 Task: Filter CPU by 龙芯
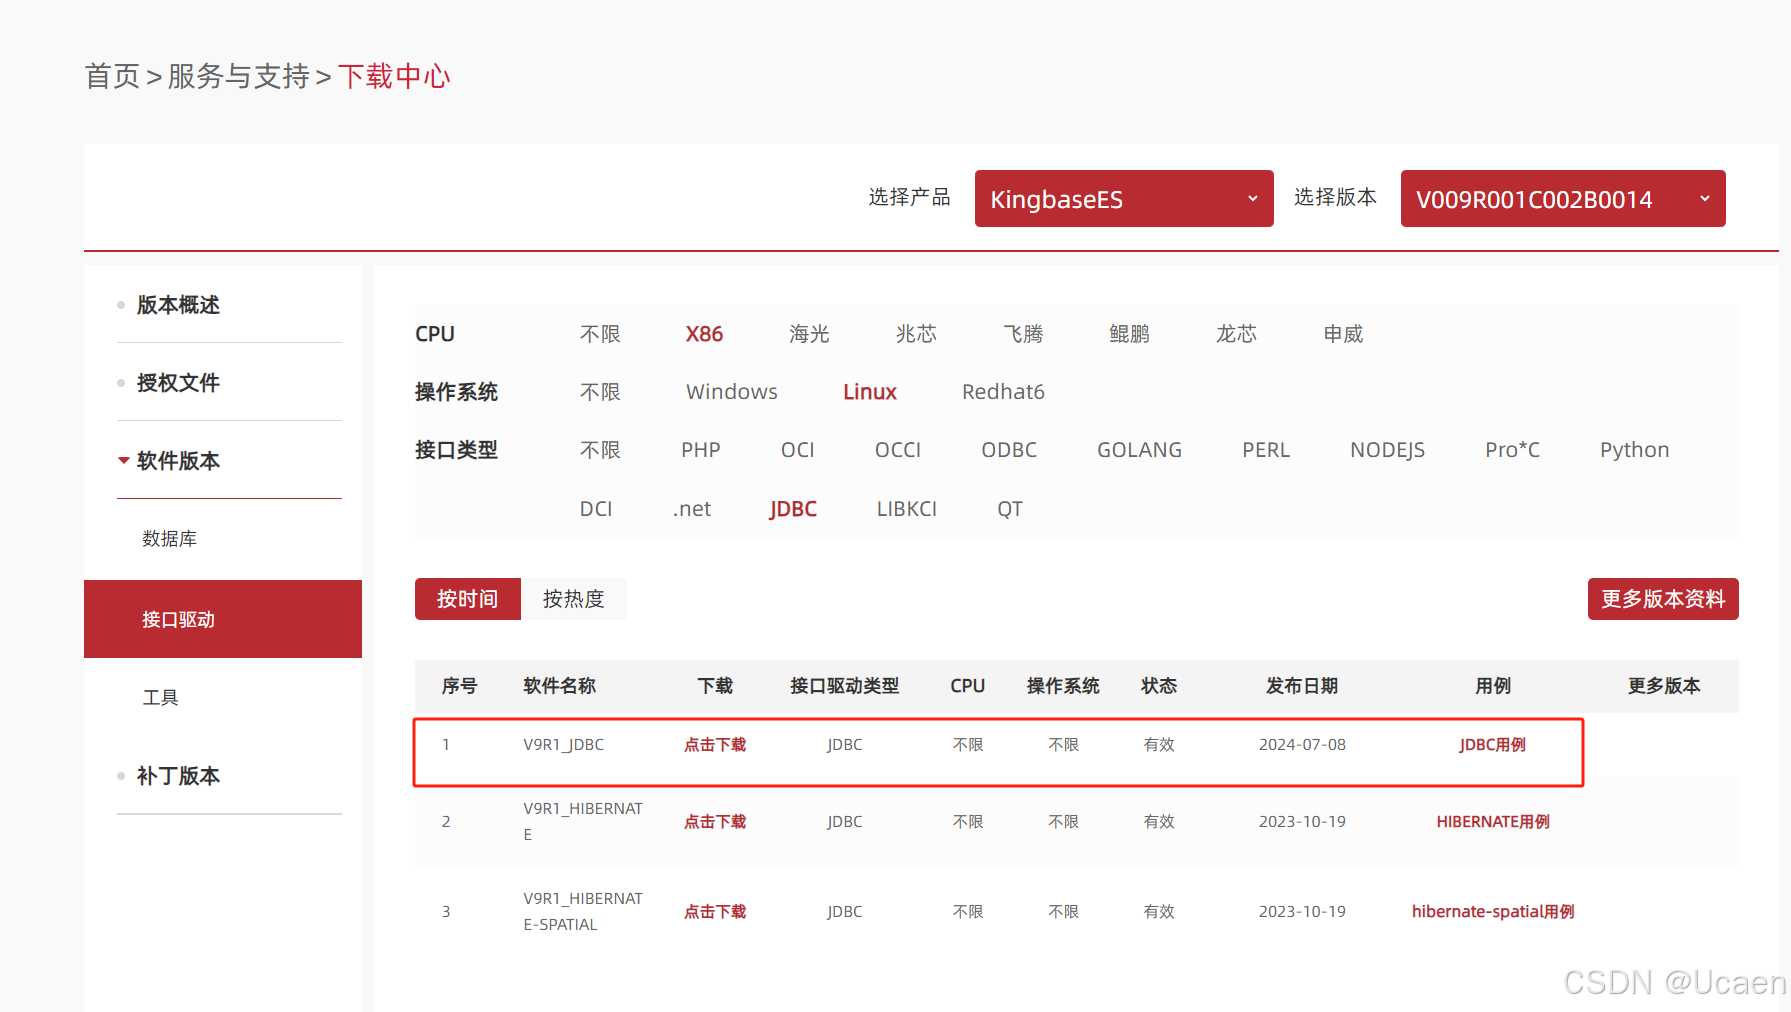pos(1236,334)
